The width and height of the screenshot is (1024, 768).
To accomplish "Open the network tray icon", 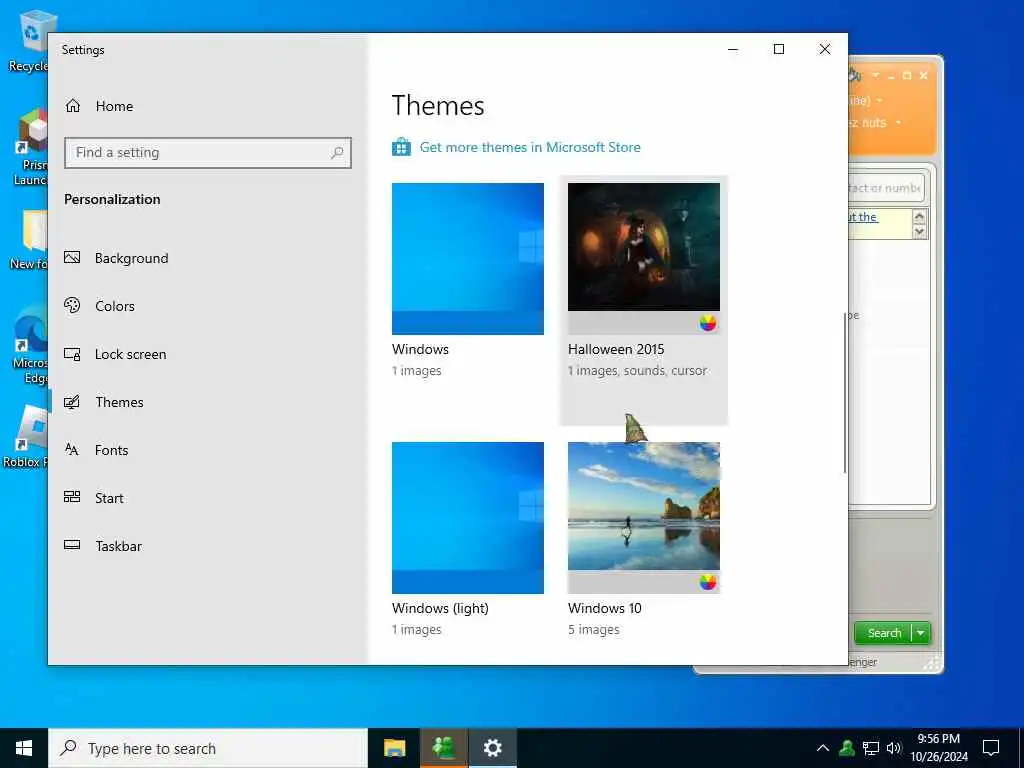I will point(871,748).
